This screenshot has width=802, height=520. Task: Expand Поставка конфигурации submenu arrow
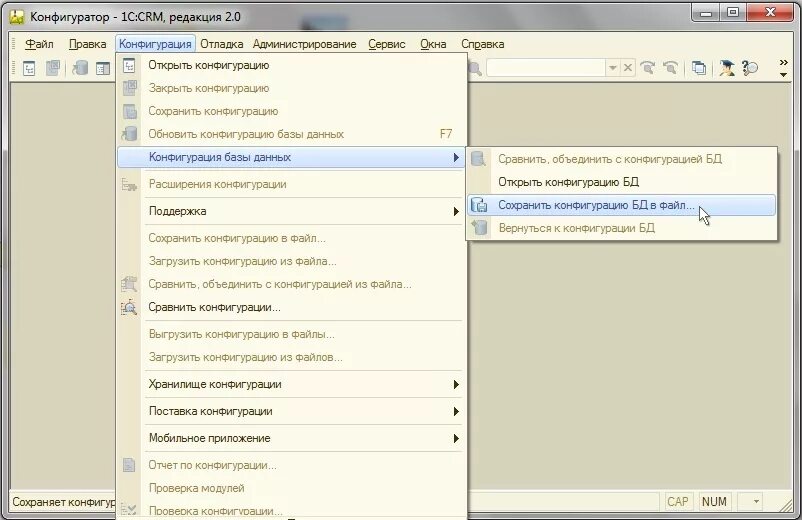pyautogui.click(x=456, y=412)
